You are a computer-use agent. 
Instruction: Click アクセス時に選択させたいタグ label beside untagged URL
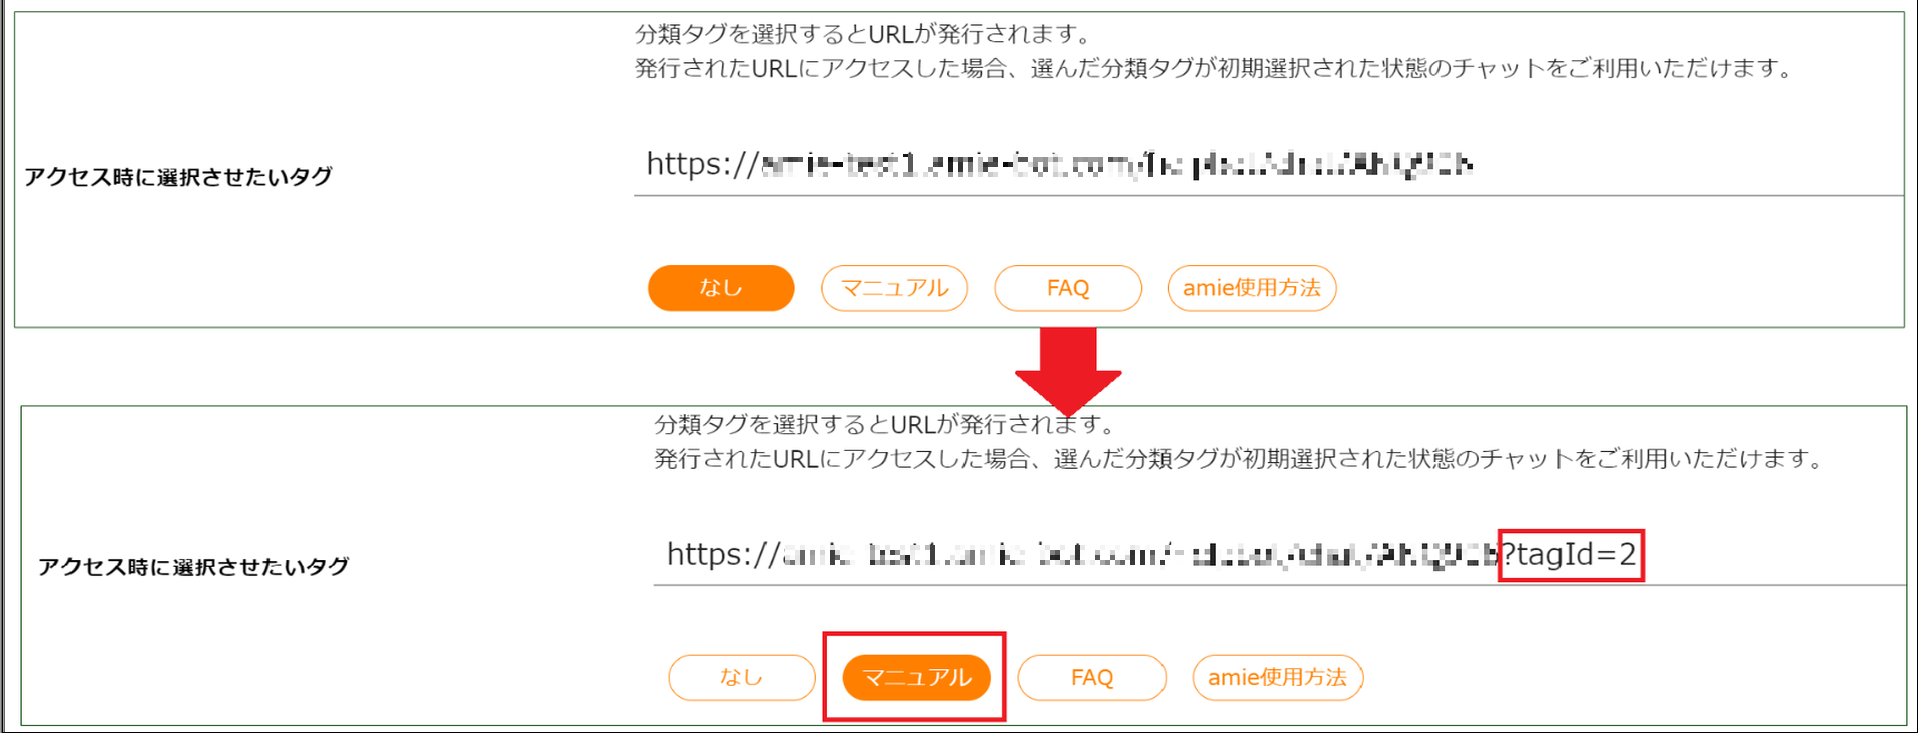point(178,177)
